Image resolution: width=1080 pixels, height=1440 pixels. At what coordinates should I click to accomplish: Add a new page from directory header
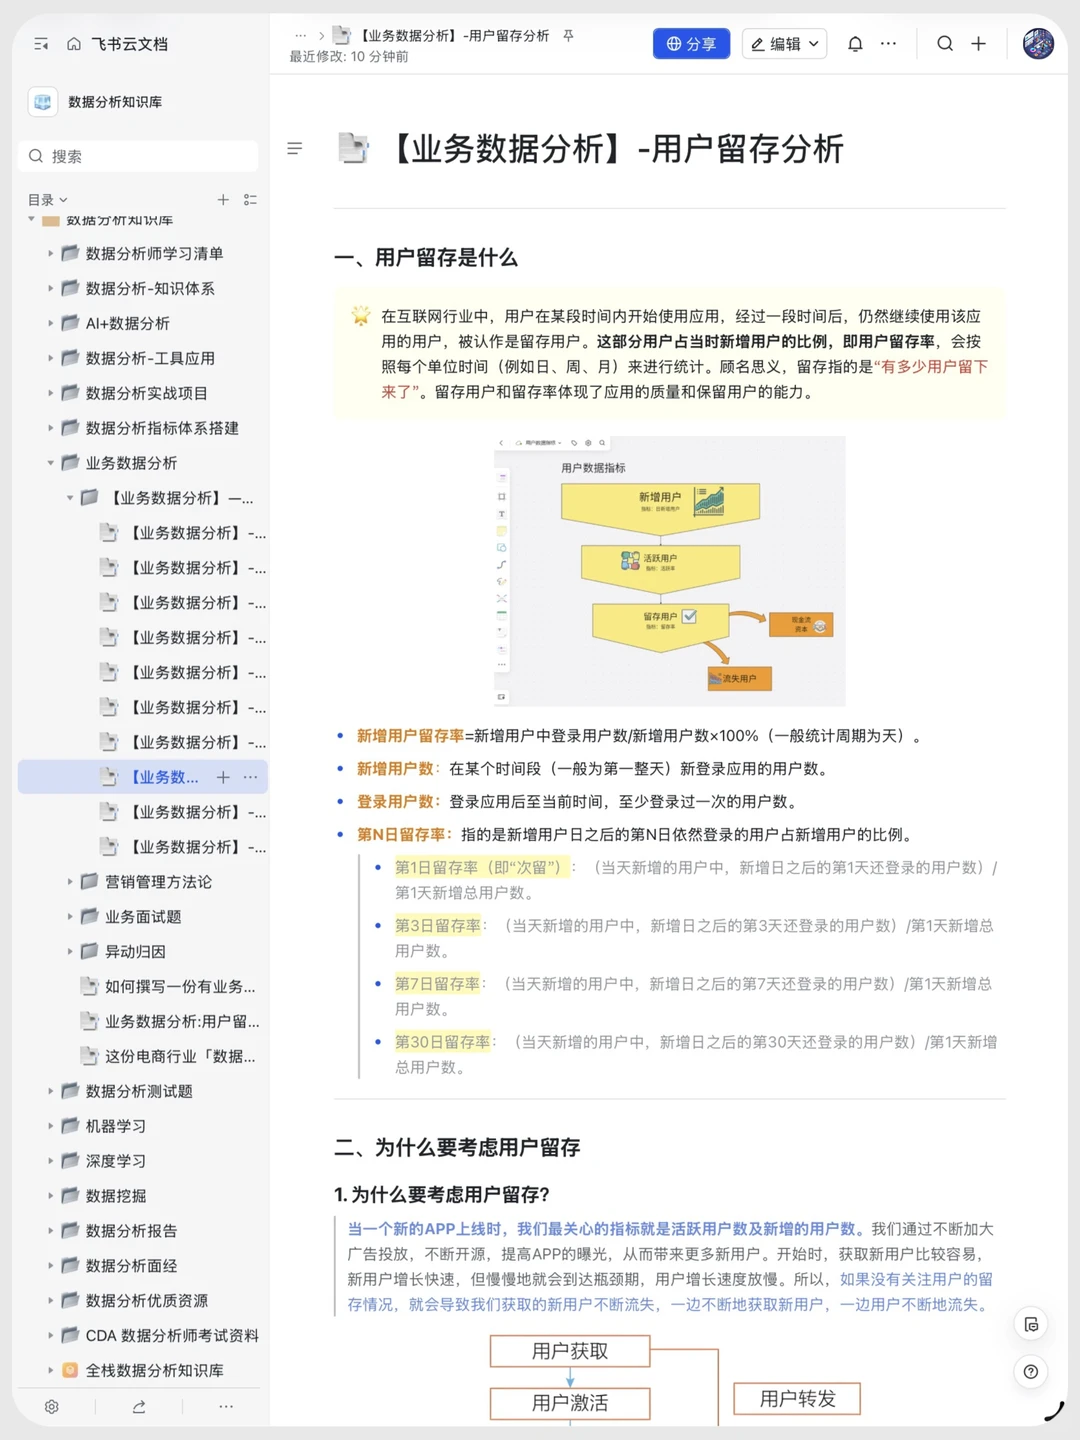(223, 200)
